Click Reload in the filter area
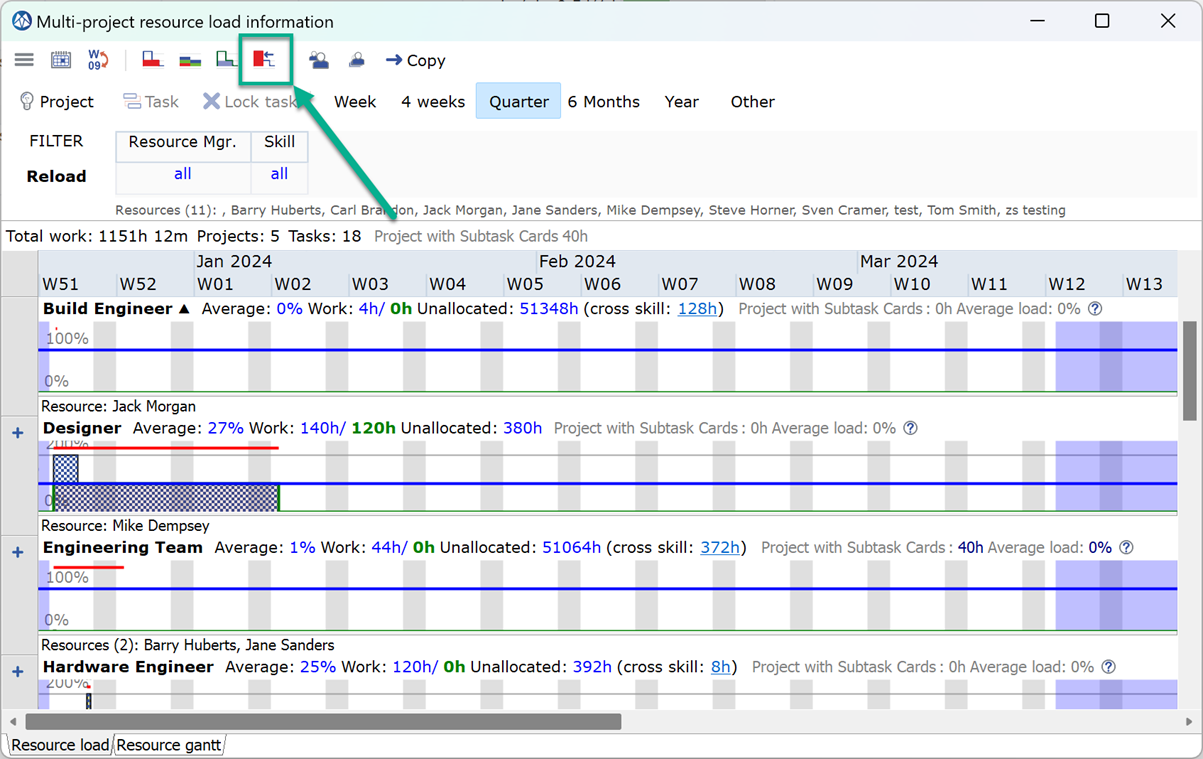This screenshot has width=1203, height=759. pyautogui.click(x=56, y=176)
